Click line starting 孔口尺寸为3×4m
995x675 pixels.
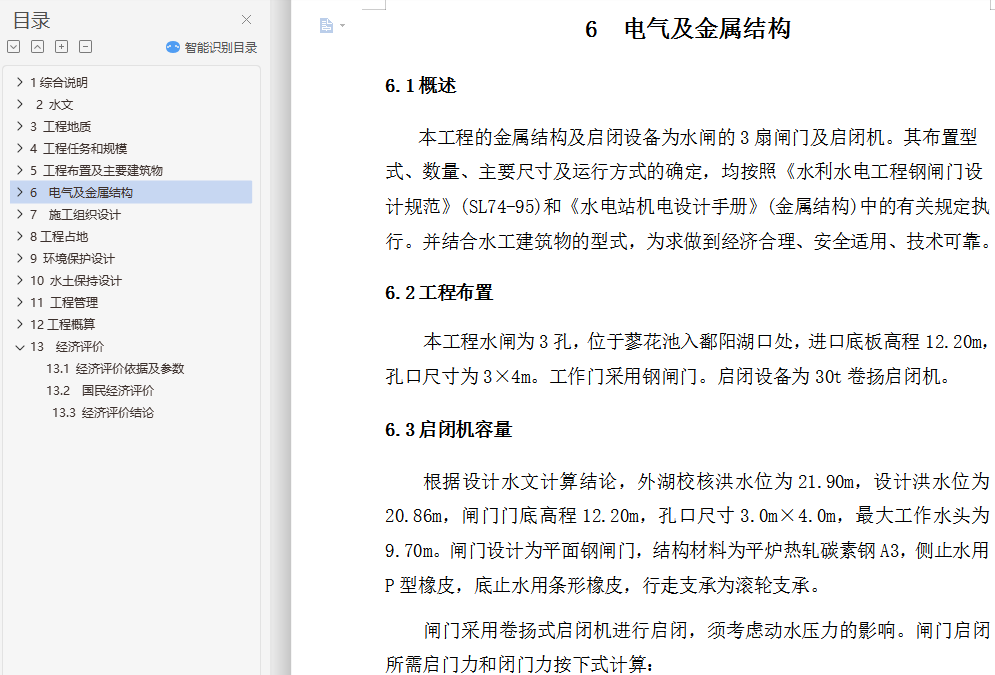[669, 376]
